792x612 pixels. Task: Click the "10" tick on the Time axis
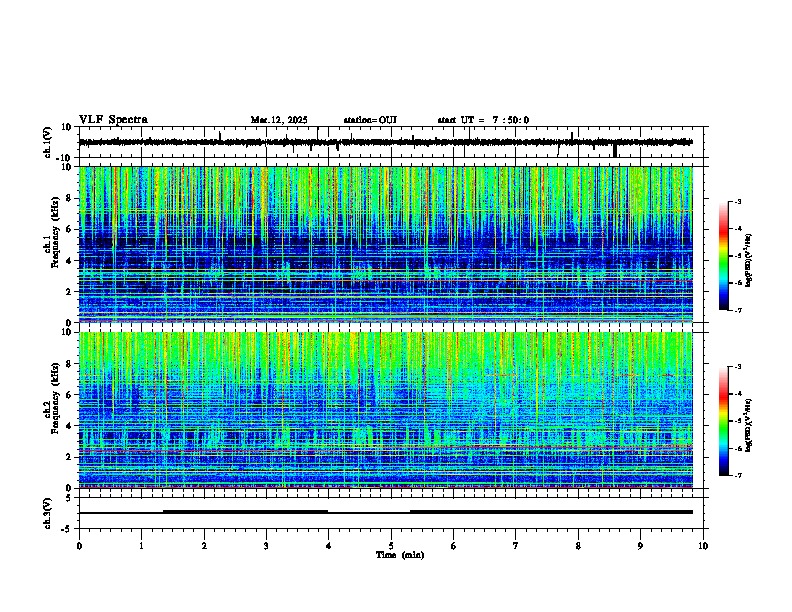pyautogui.click(x=703, y=546)
